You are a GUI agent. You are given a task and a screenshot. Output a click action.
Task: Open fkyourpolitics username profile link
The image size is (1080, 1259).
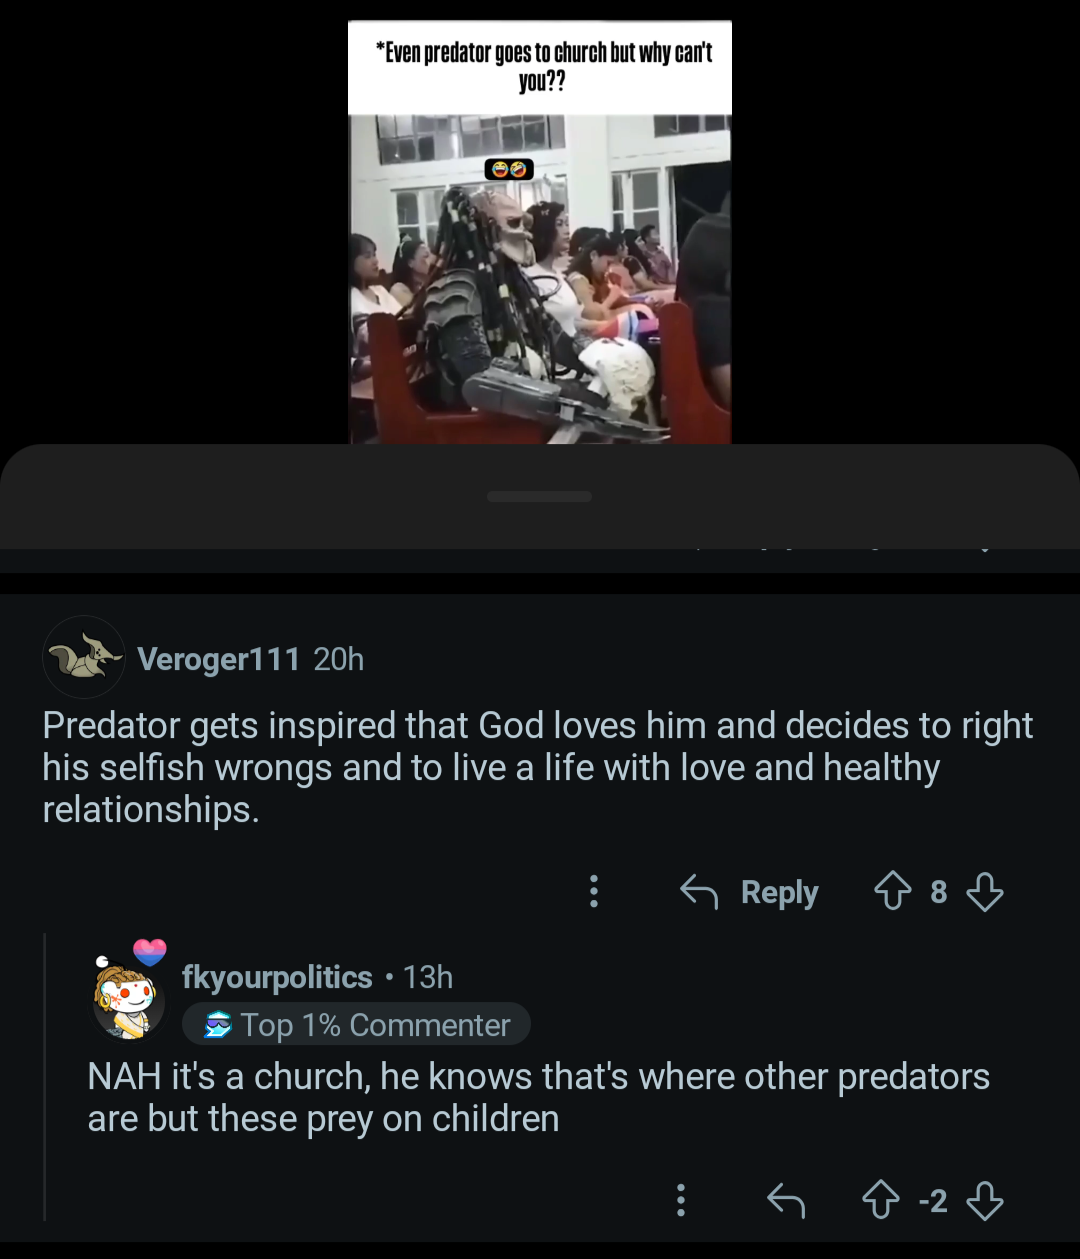tap(277, 977)
